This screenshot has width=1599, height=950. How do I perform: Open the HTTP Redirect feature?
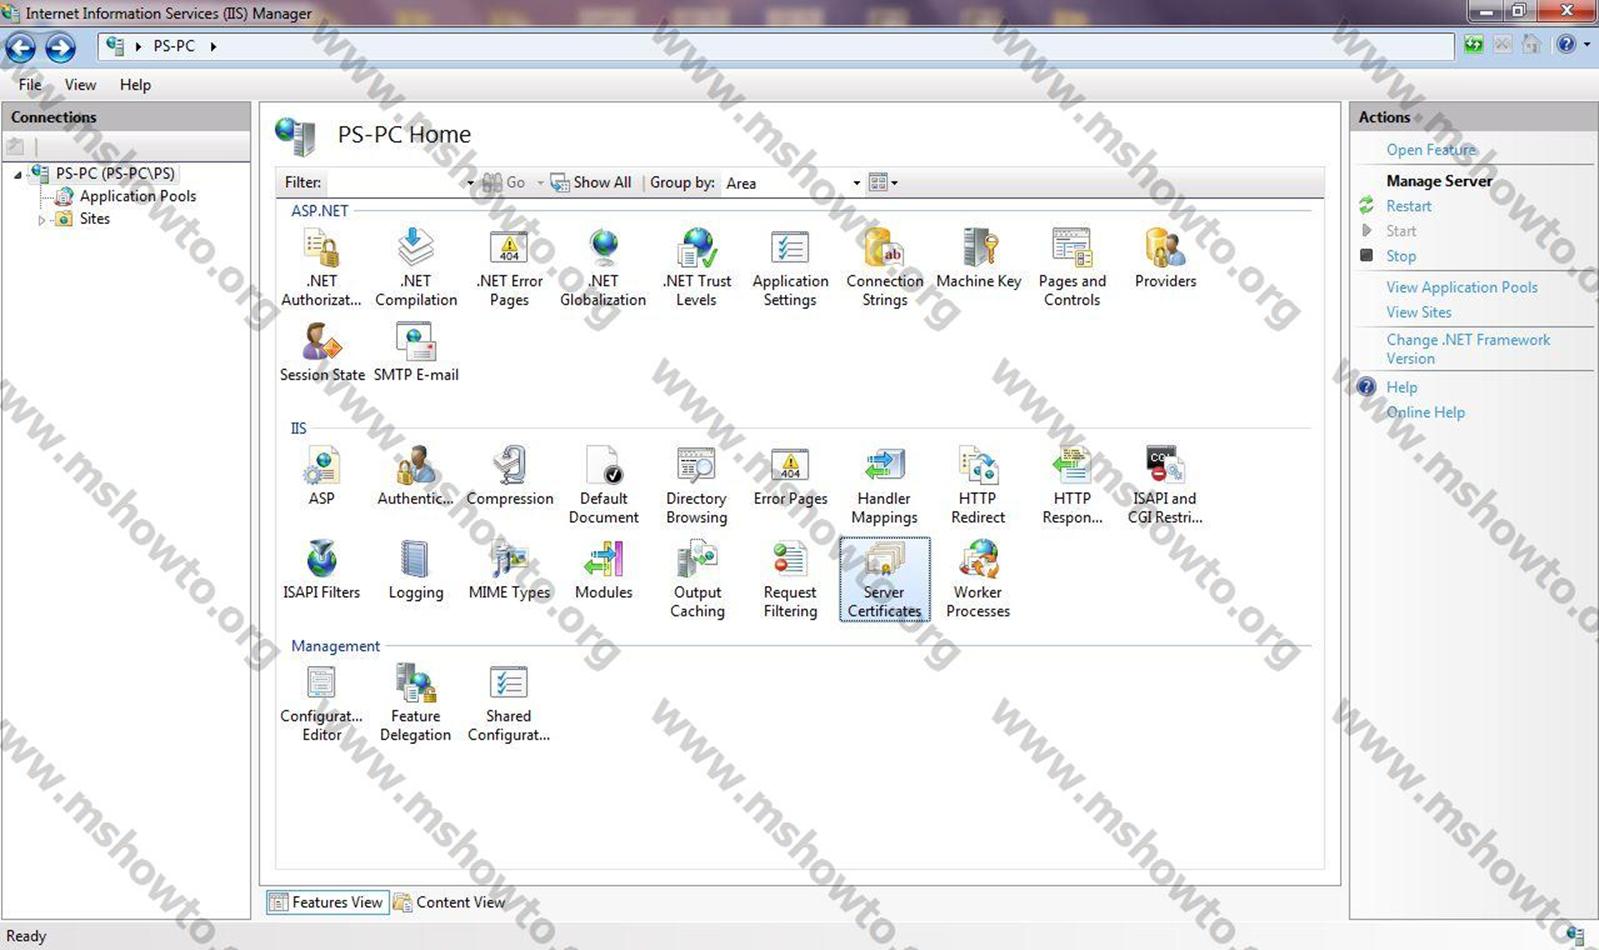point(978,485)
